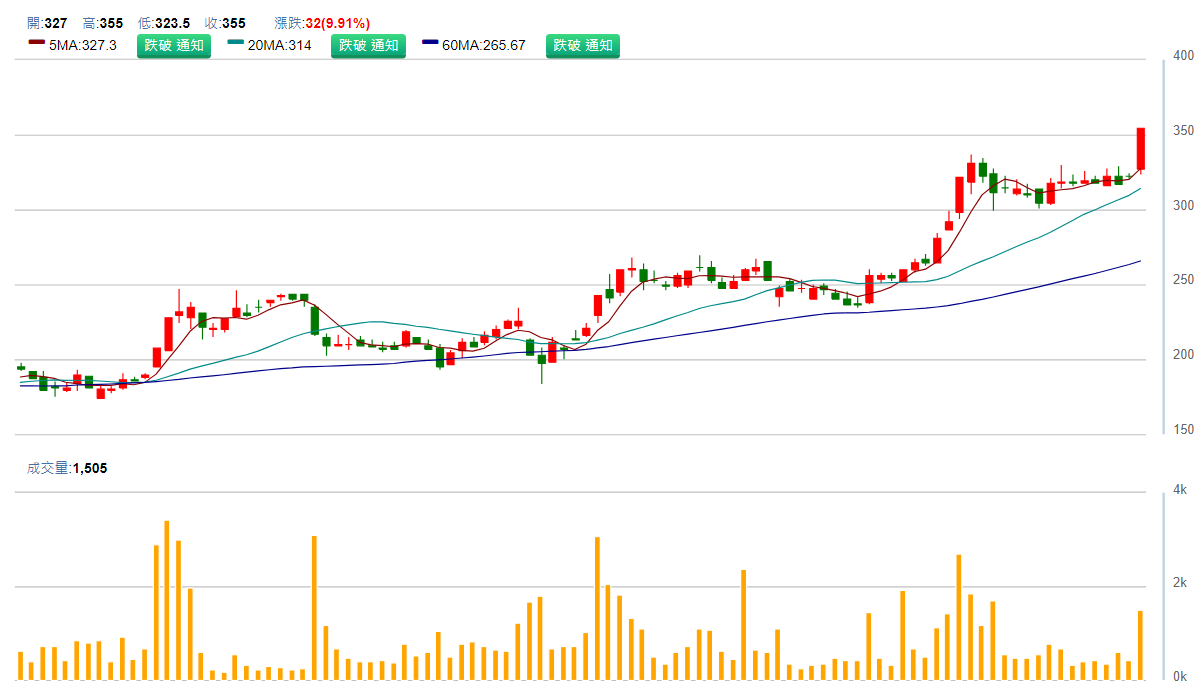This screenshot has width=1200, height=693.
Task: Click the 收:355 closing price text
Action: coord(225,23)
